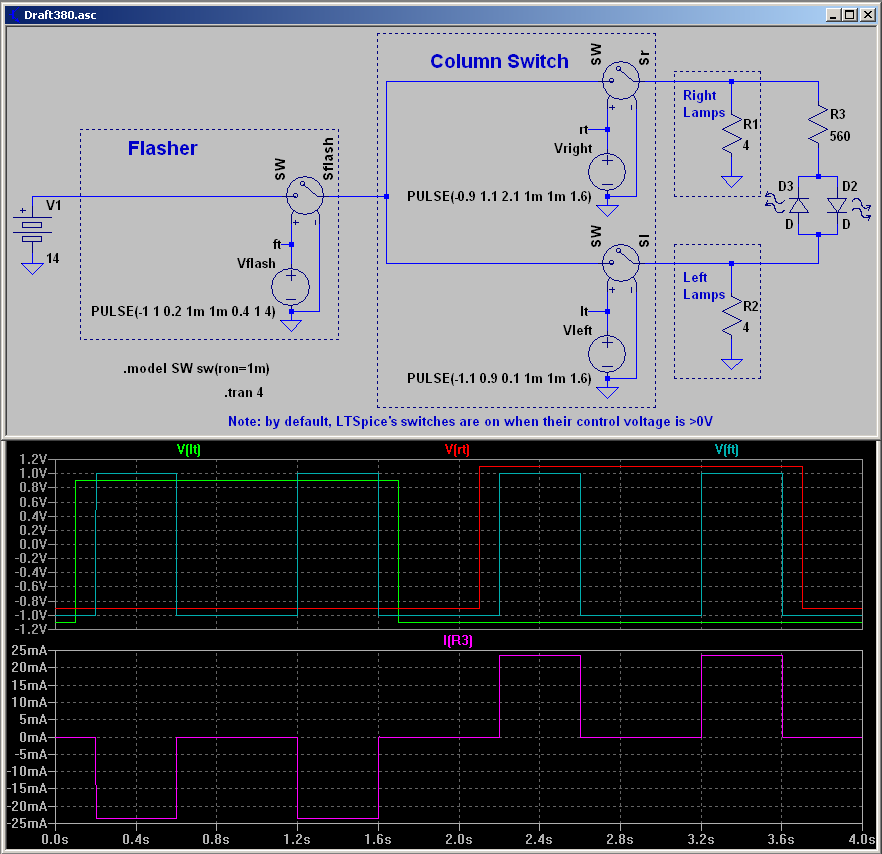This screenshot has width=882, height=854.
Task: Click the Sl switch symbol
Action: coord(621,263)
